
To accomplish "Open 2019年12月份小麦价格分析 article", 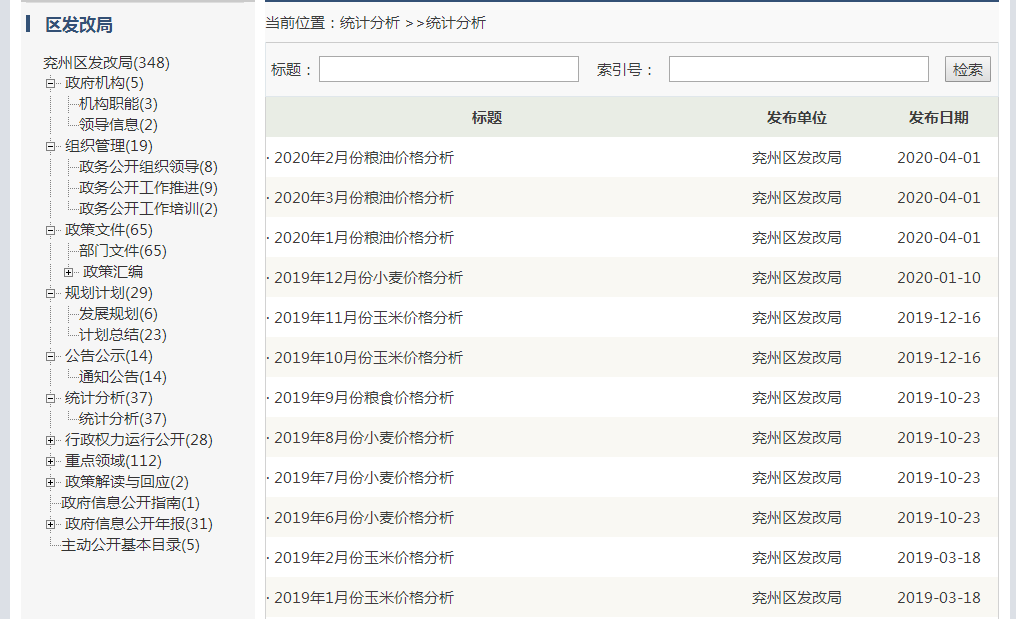I will click(x=368, y=278).
